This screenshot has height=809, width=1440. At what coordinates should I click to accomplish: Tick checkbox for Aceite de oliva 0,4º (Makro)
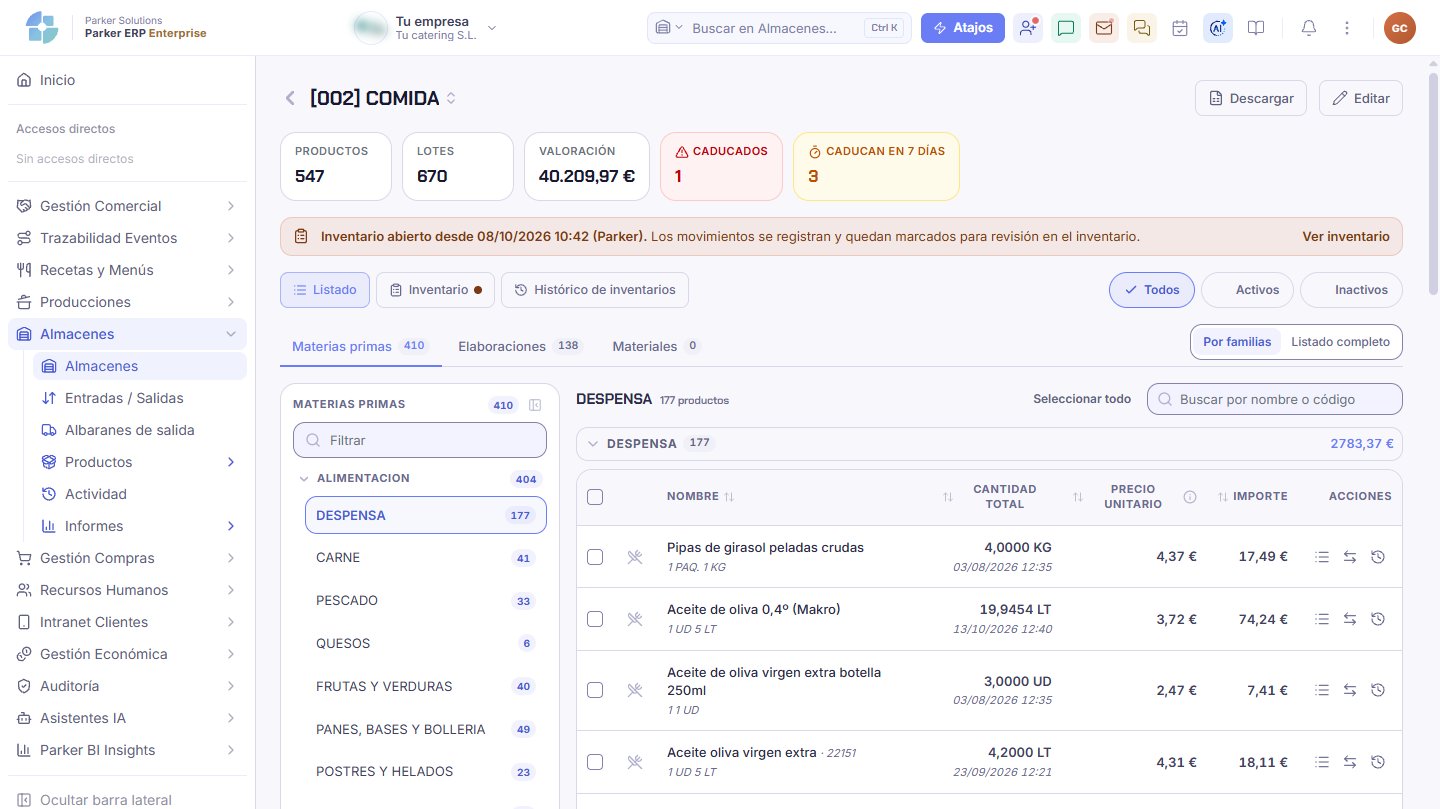point(595,619)
